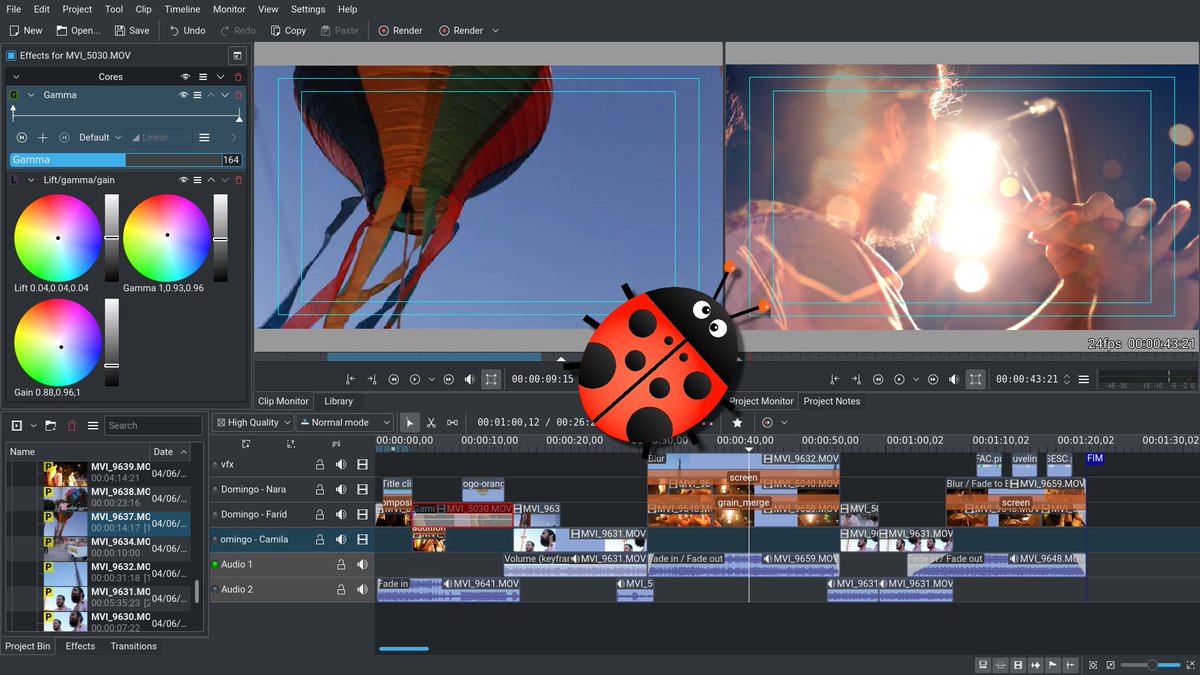This screenshot has height=675, width=1200.
Task: Click the New project toolbar button
Action: tap(26, 30)
